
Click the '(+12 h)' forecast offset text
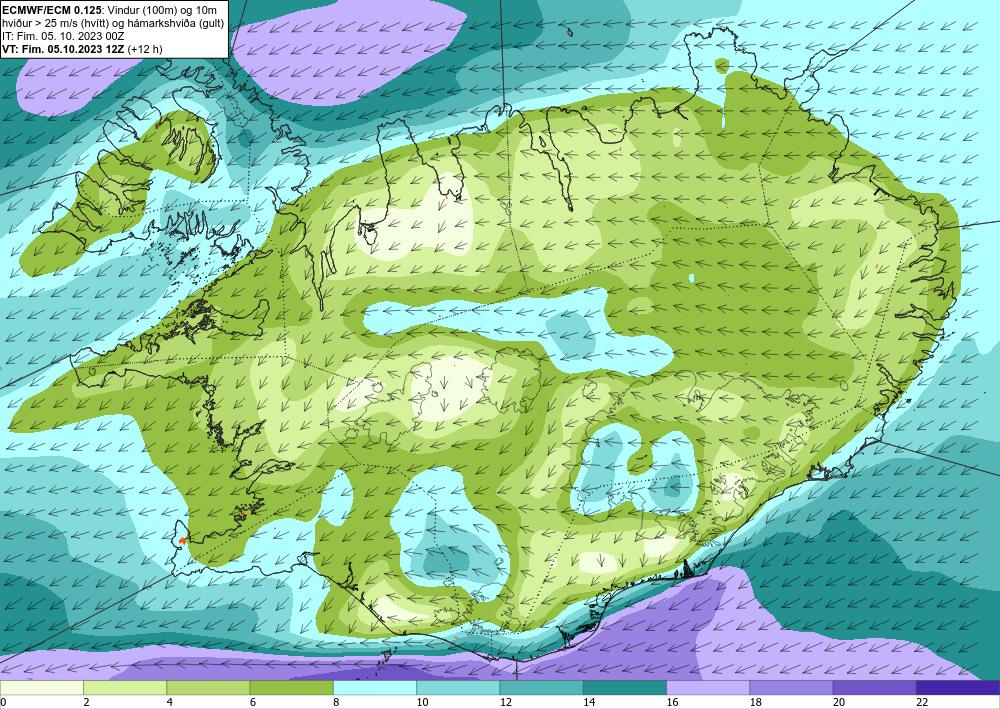coord(145,49)
